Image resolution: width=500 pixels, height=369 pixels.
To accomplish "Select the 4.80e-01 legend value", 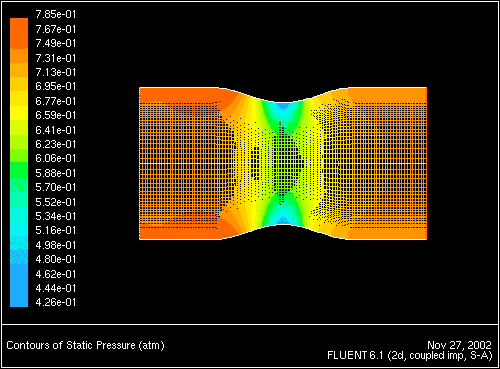I will tap(56, 259).
